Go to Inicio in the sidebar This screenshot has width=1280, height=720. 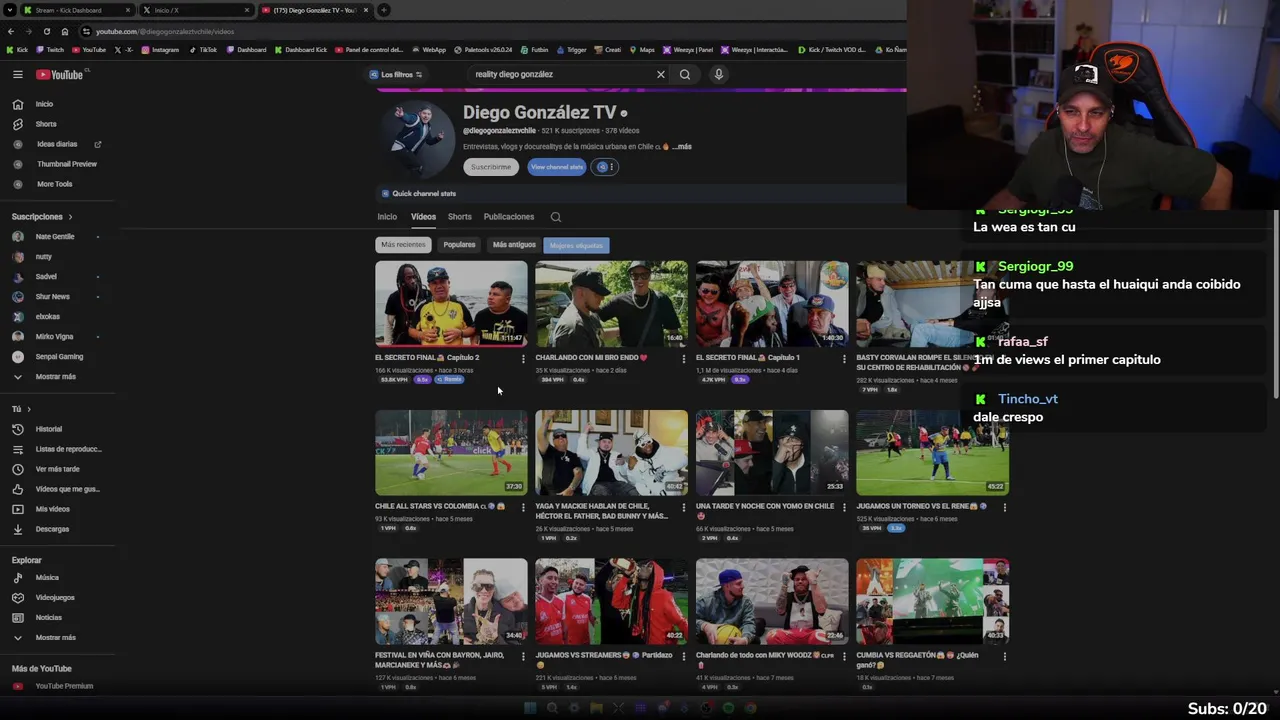click(44, 104)
